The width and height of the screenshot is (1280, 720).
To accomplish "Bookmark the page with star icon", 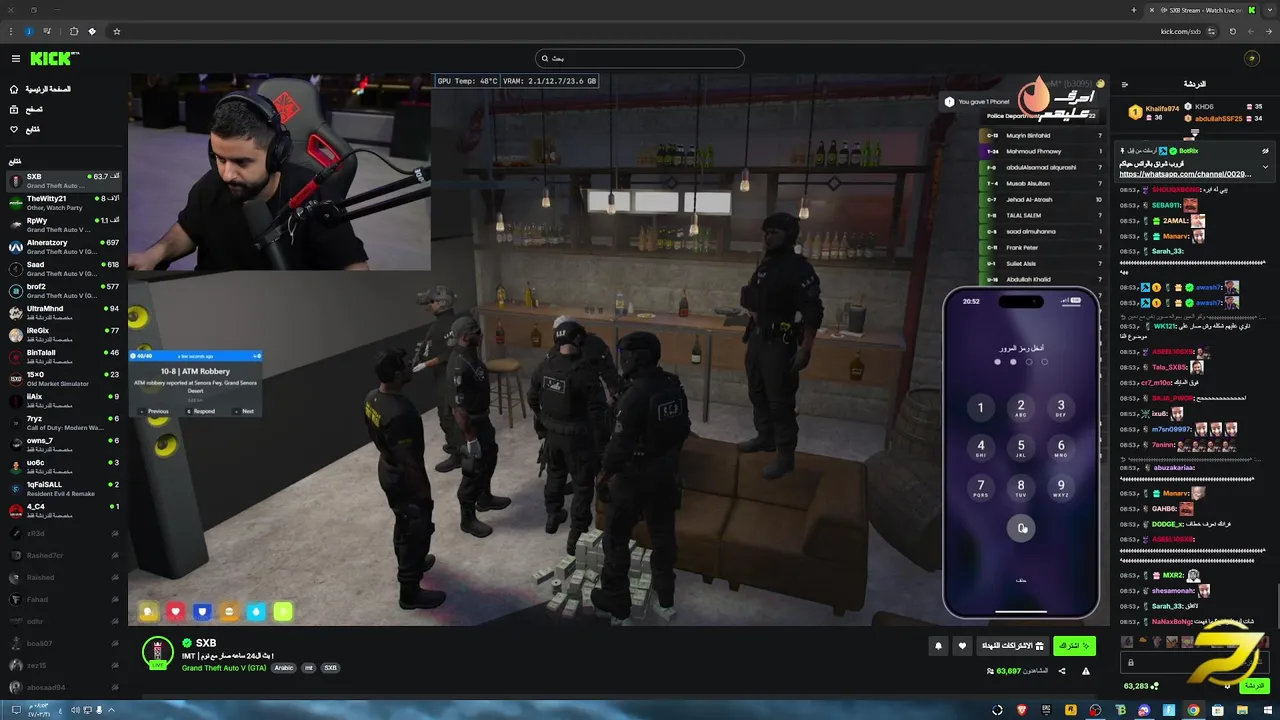I will [116, 31].
